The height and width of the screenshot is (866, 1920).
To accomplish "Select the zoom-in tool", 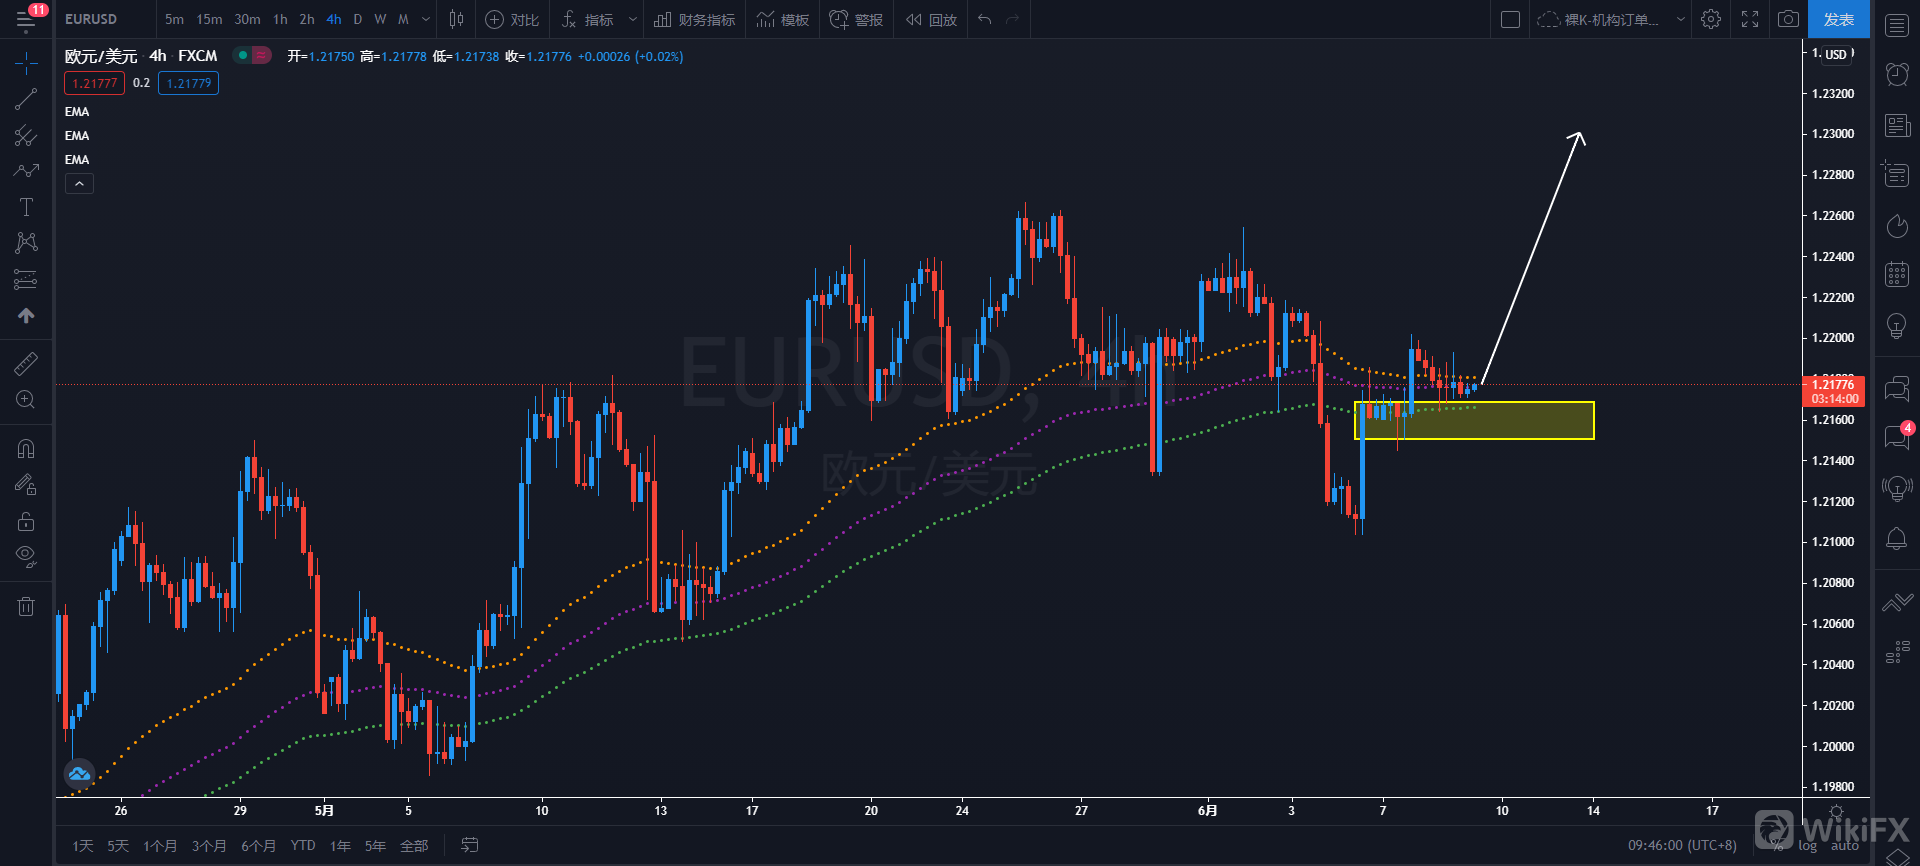I will tap(26, 400).
